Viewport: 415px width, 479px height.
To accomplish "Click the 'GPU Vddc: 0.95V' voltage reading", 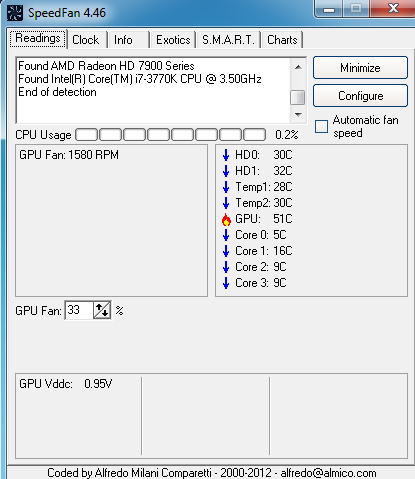I will (x=66, y=384).
